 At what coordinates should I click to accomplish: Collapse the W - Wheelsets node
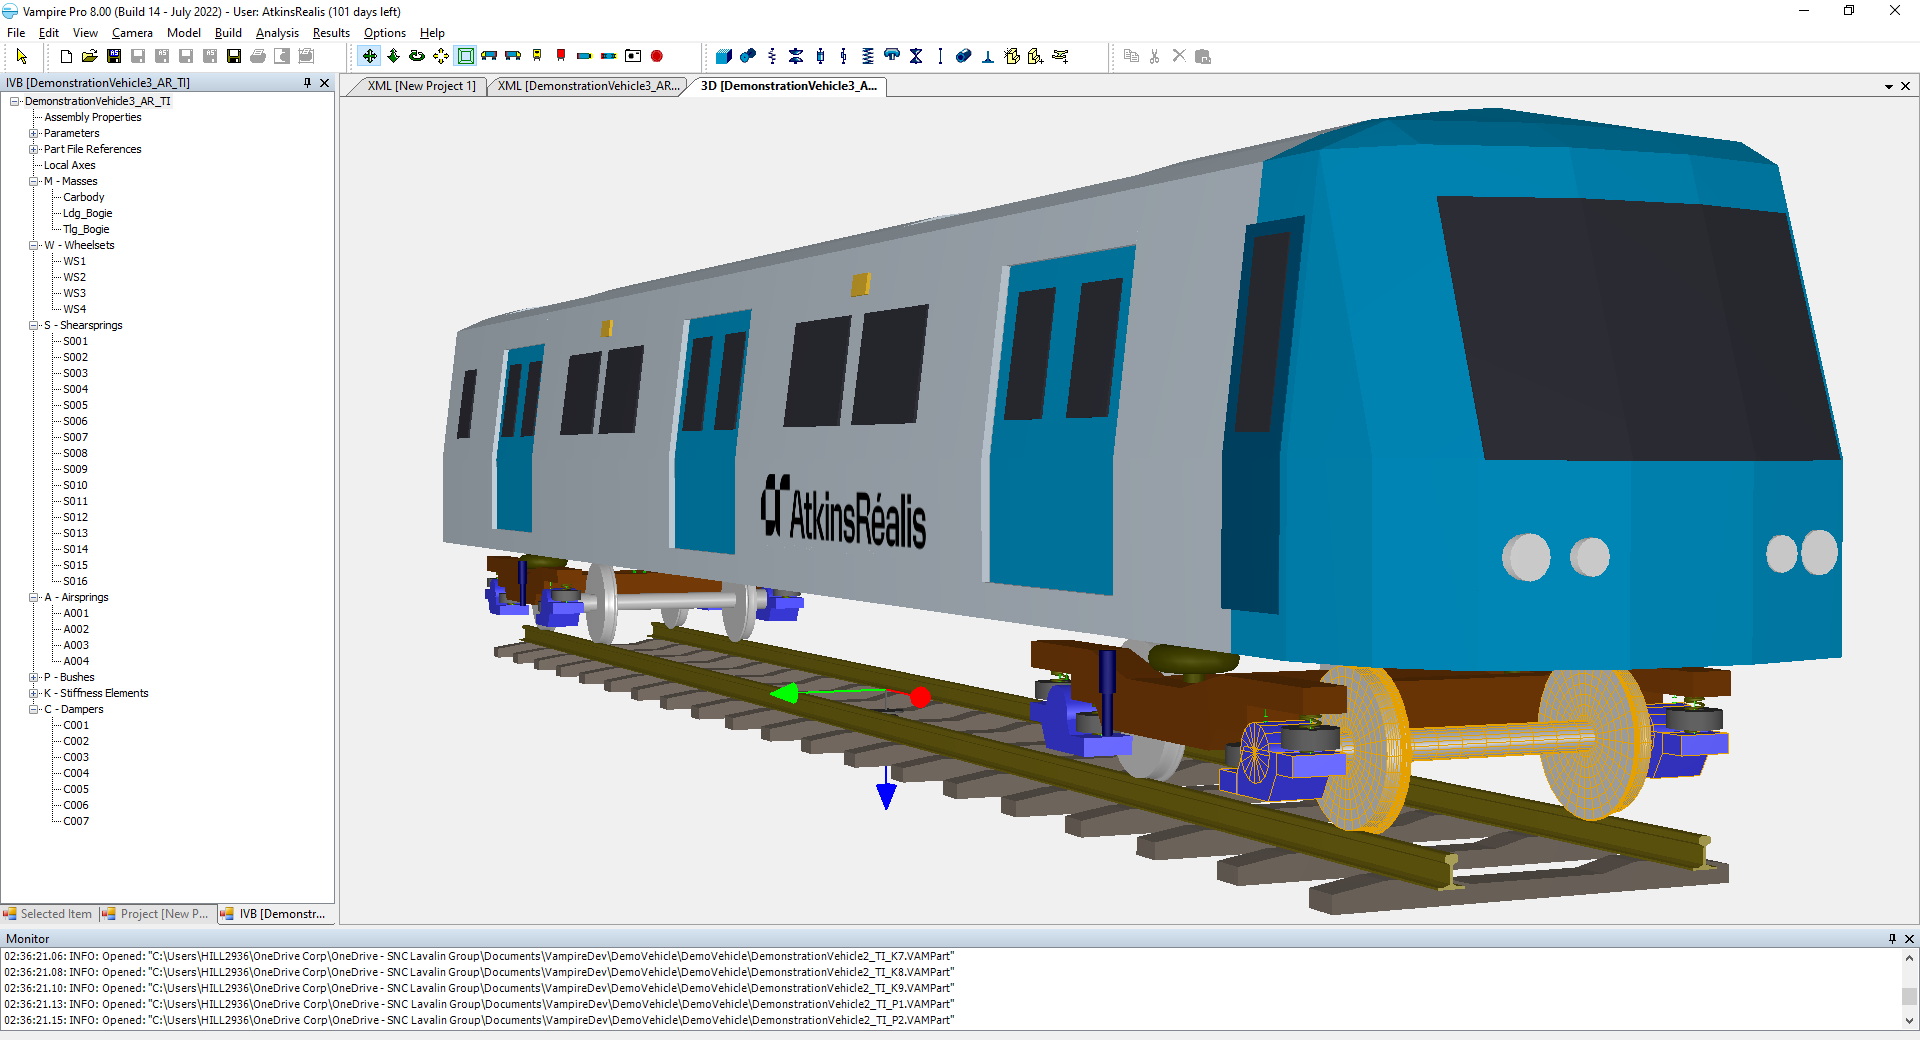[x=34, y=245]
